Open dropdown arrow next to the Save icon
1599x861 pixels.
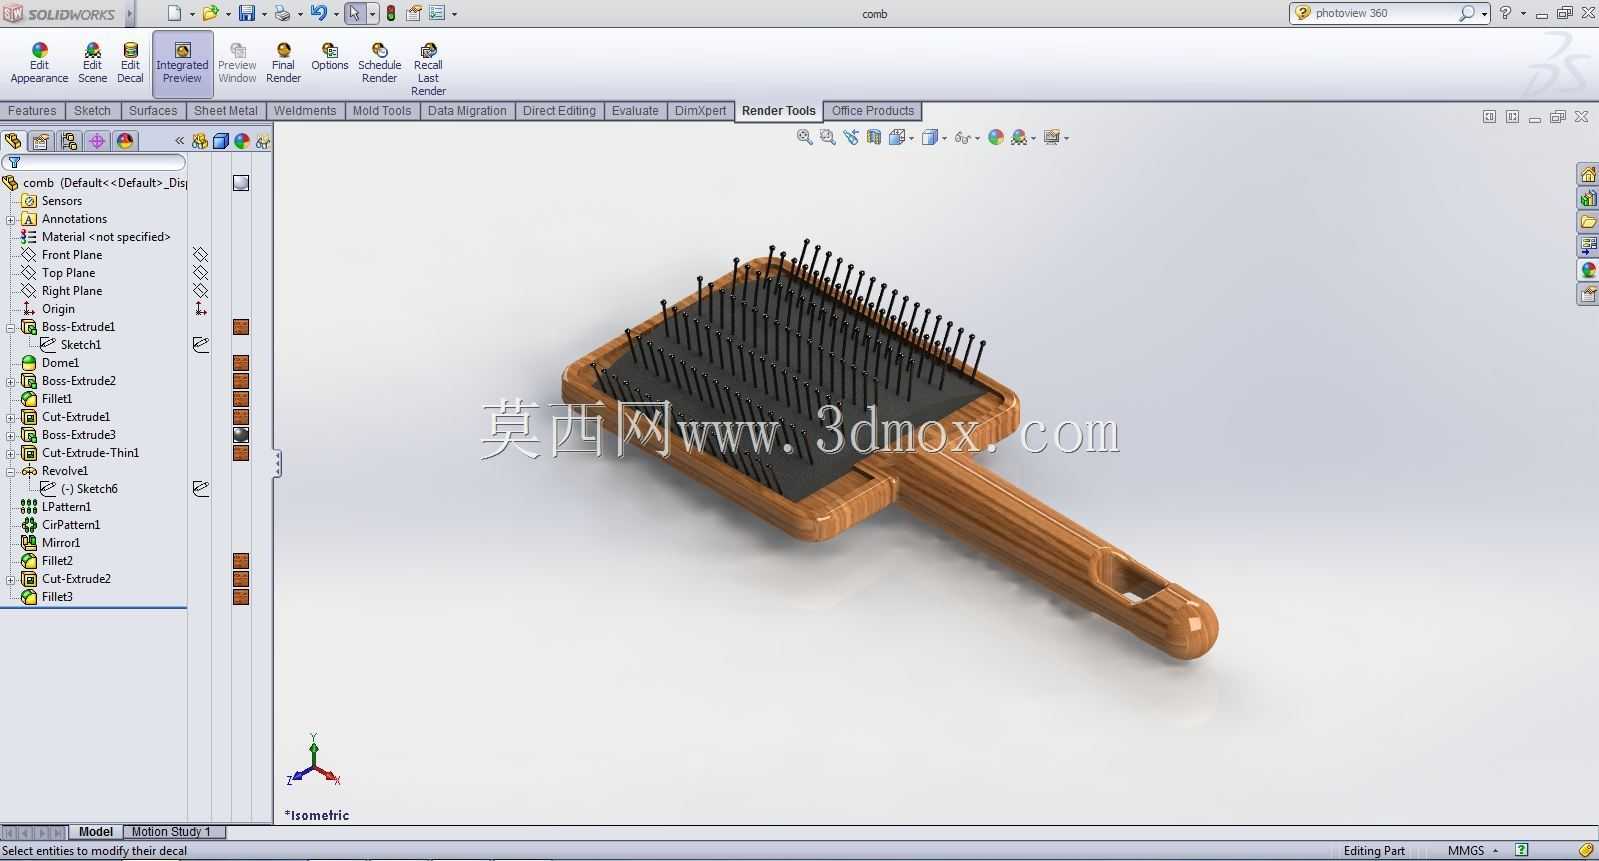(x=264, y=14)
